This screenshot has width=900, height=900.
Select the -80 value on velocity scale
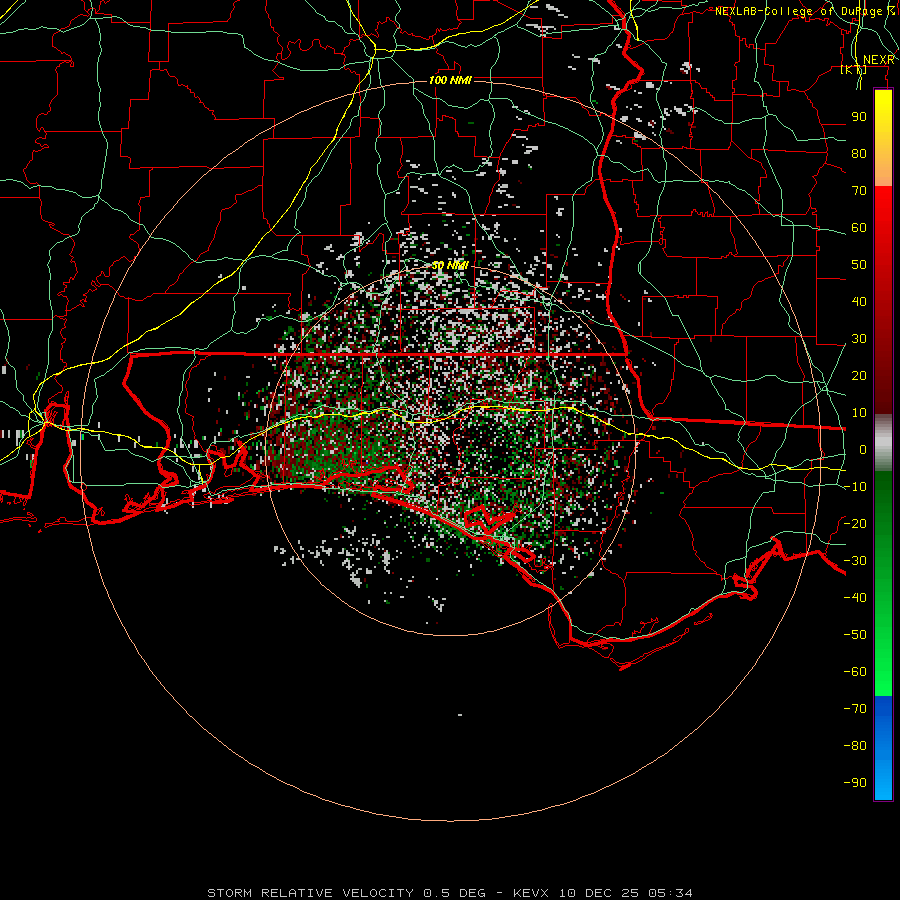pyautogui.click(x=855, y=746)
